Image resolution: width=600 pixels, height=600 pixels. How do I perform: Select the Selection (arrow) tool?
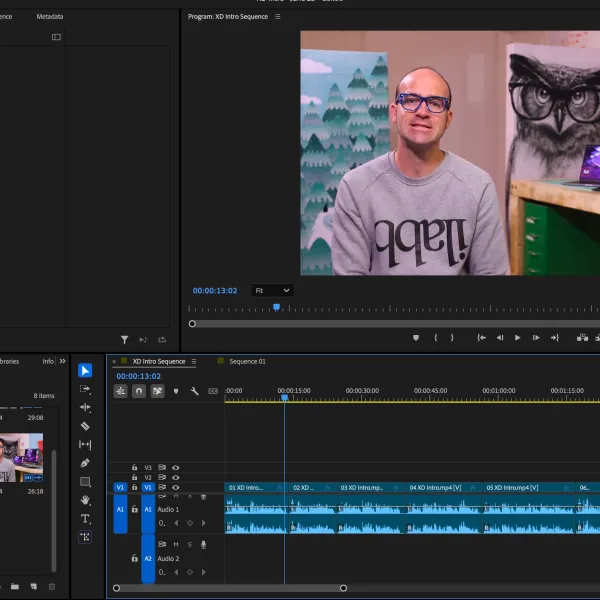[85, 370]
